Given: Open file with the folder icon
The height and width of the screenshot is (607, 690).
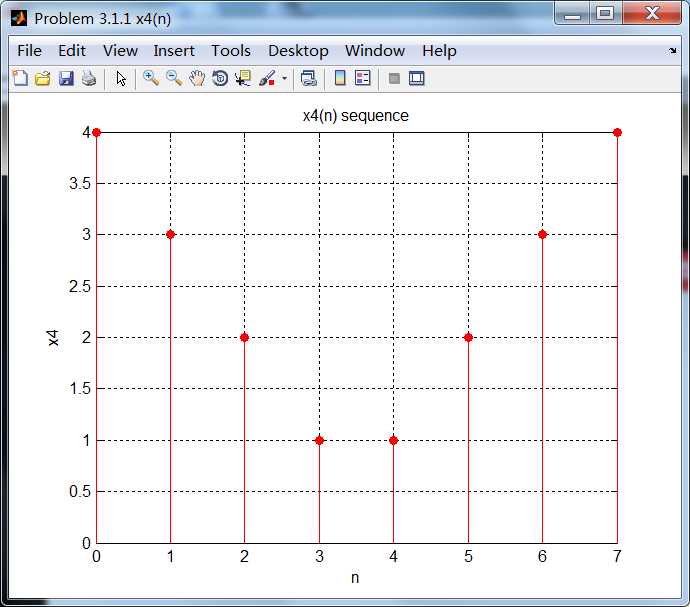Looking at the screenshot, I should pos(43,79).
